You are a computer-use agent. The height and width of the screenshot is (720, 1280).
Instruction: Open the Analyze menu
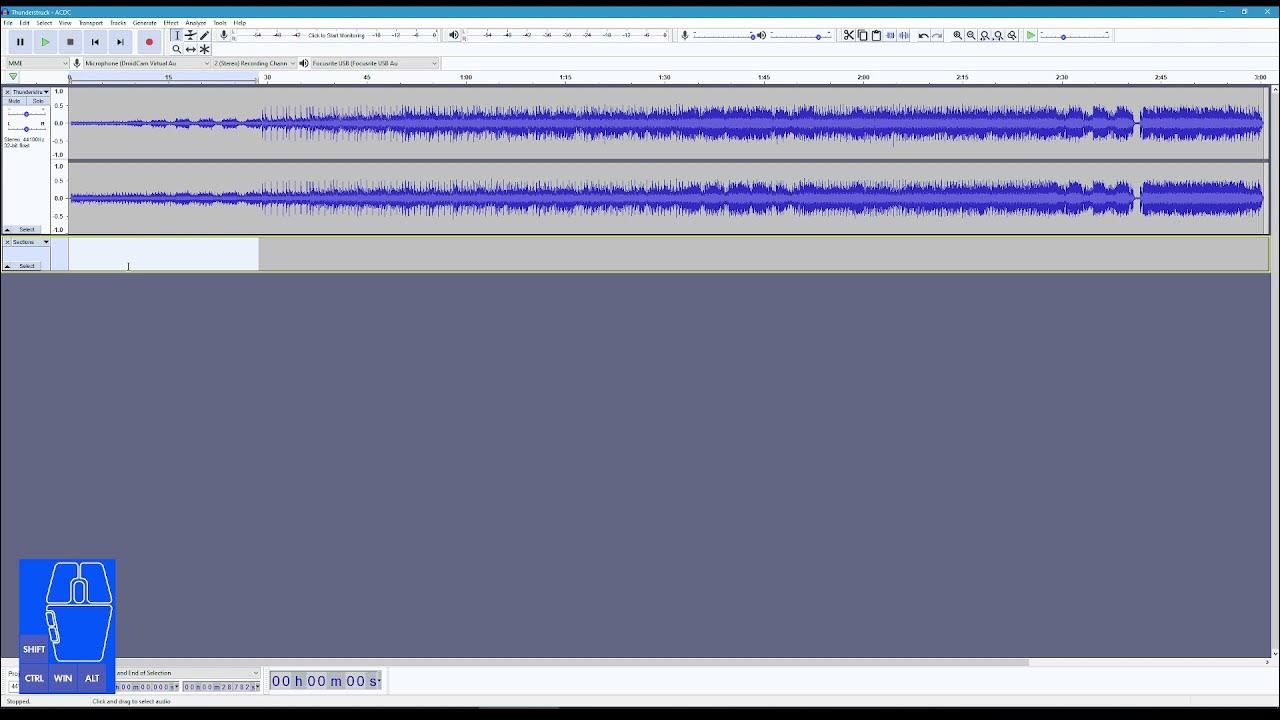coord(196,22)
